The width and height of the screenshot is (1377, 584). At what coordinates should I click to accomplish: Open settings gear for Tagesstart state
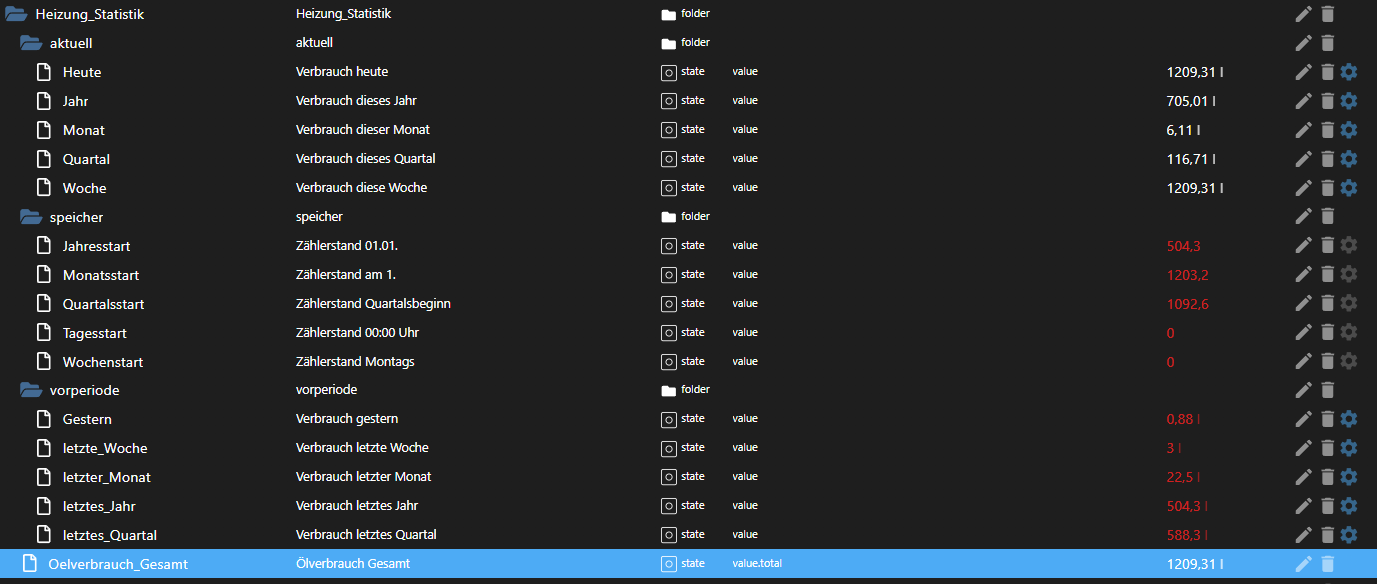coord(1349,332)
